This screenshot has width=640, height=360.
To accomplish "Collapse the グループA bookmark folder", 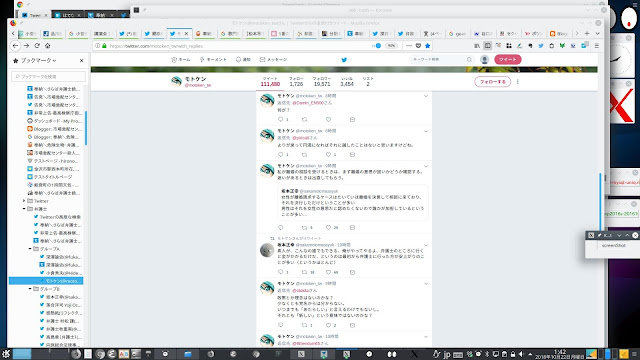I will pos(30,249).
